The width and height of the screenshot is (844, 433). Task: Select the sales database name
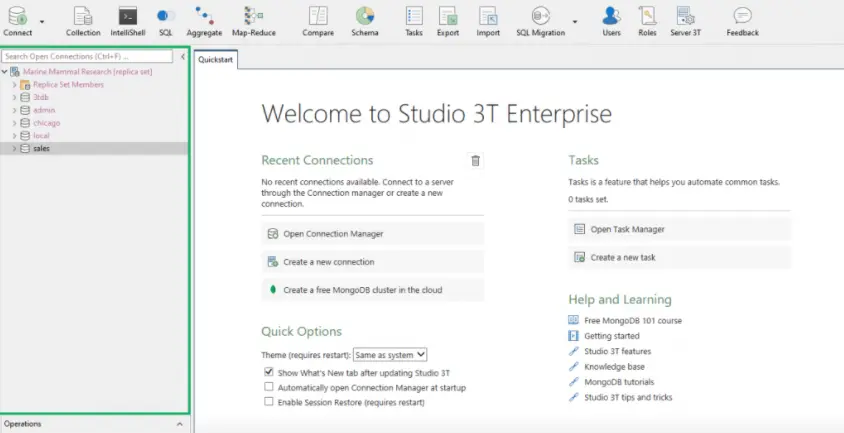[41, 148]
